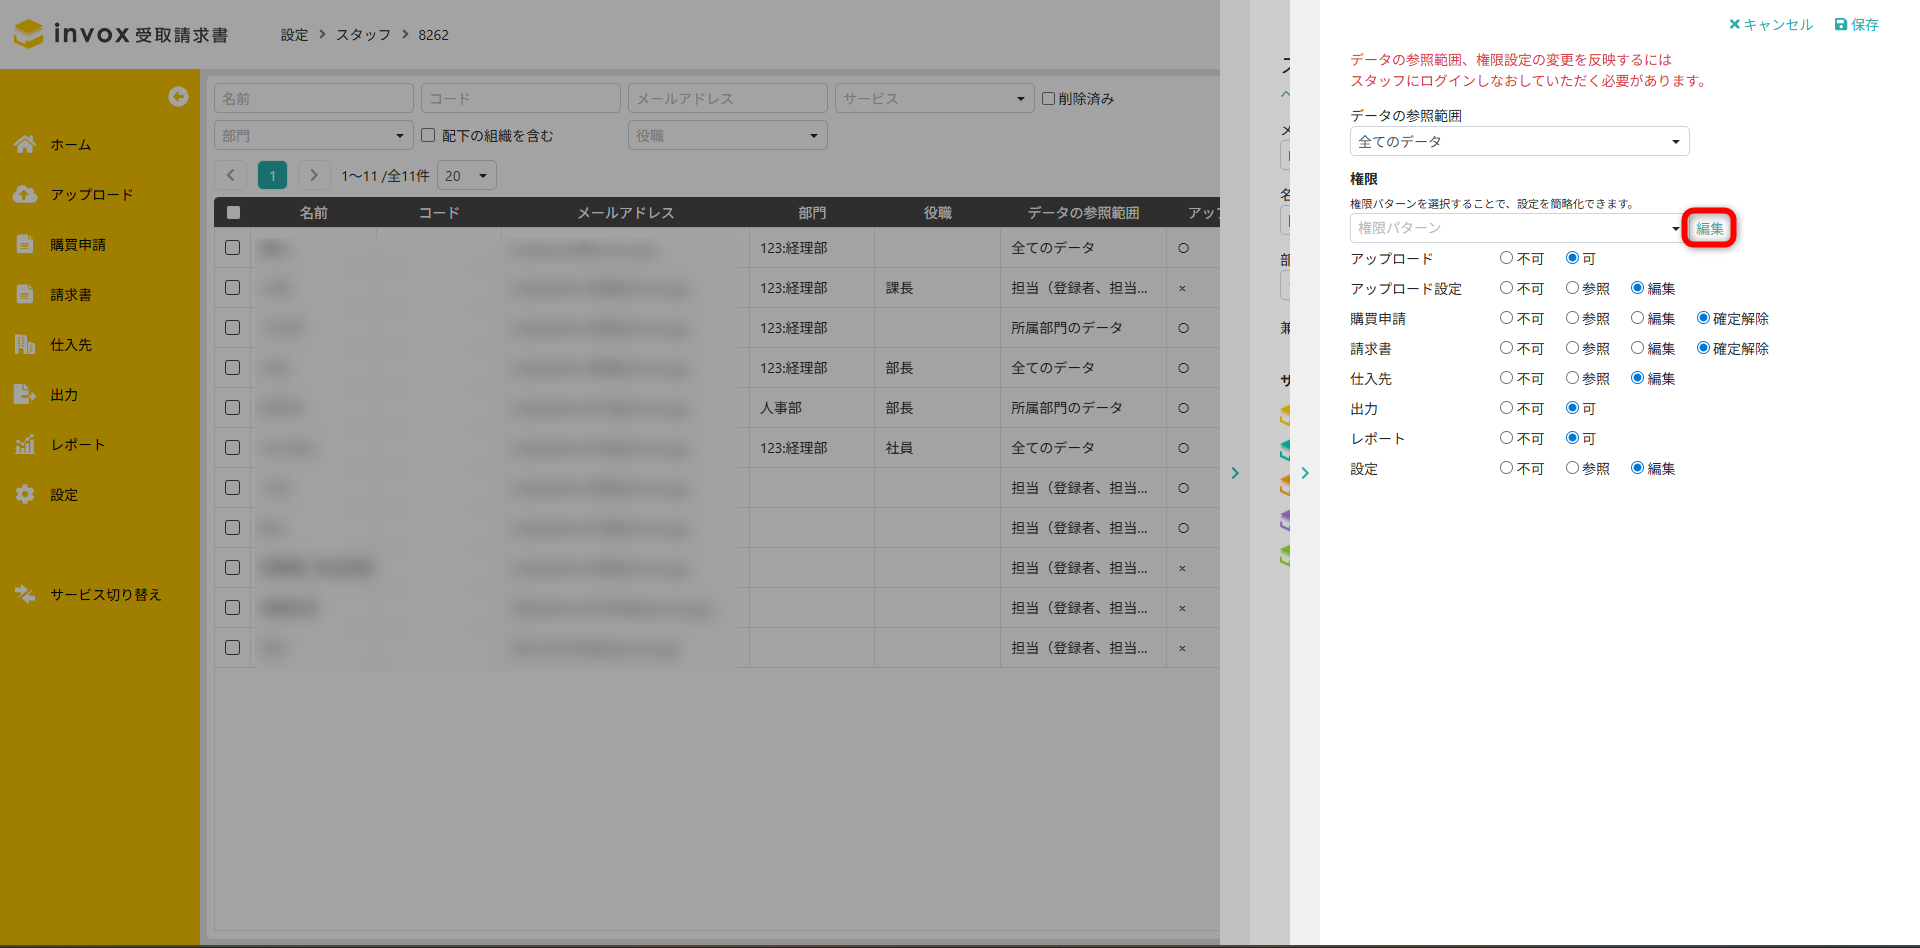
Task: Set アップロード permission to 不可
Action: [1506, 258]
